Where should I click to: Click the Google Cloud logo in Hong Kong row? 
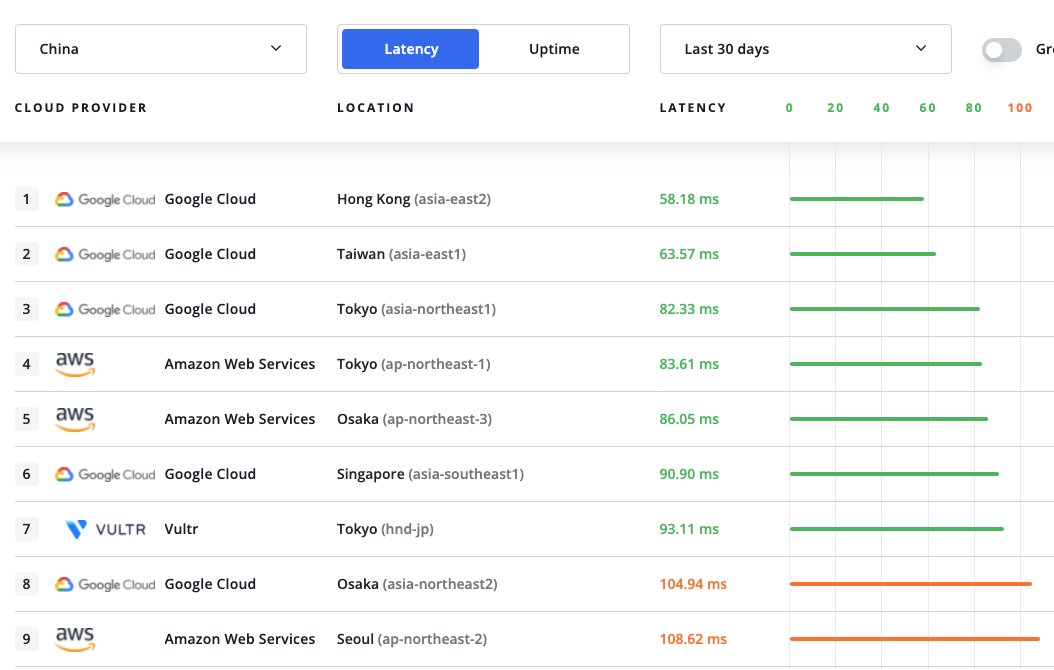[x=105, y=200]
